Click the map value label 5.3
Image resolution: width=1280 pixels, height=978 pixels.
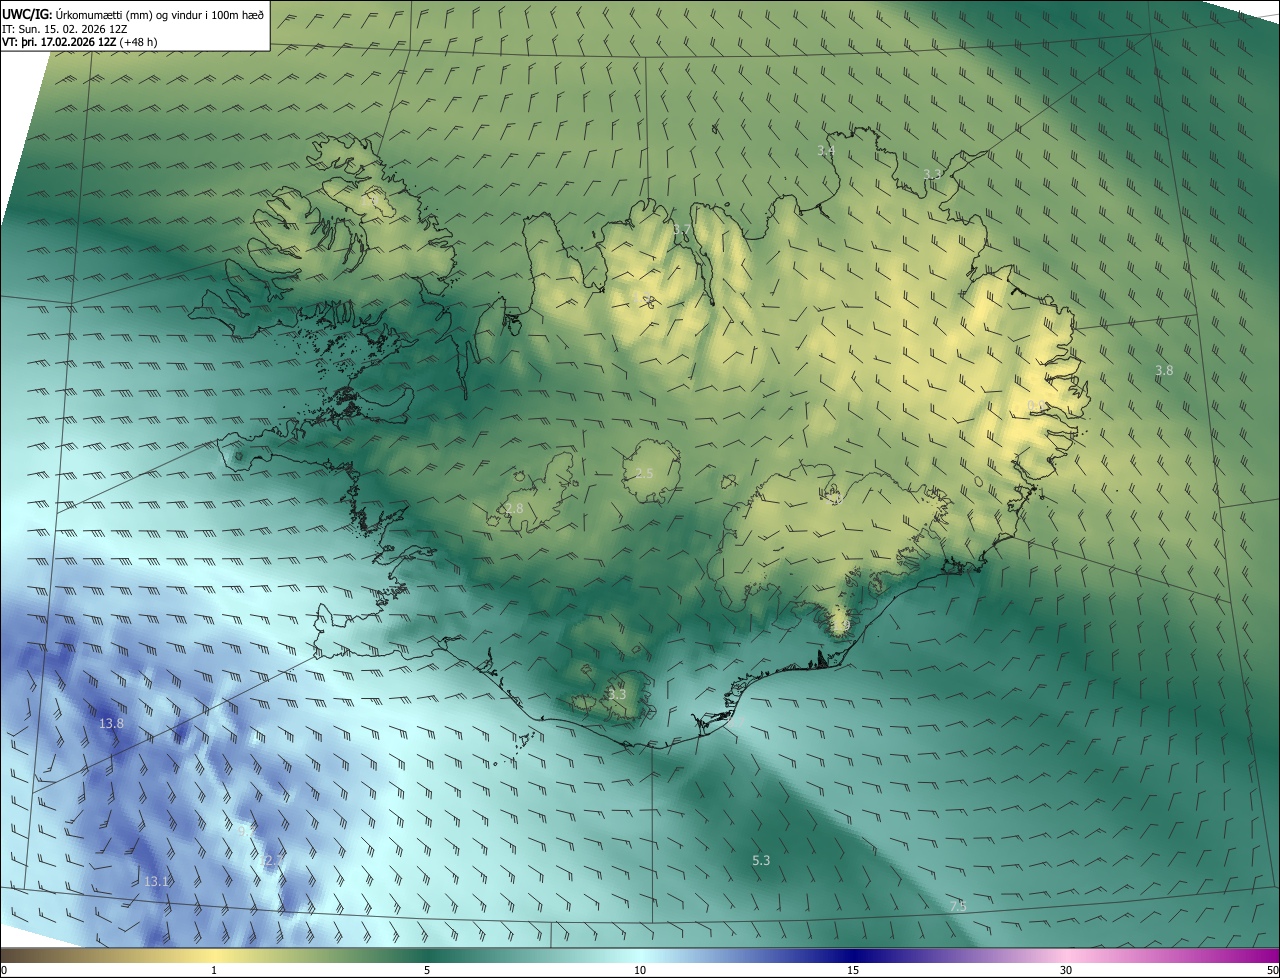pyautogui.click(x=761, y=860)
